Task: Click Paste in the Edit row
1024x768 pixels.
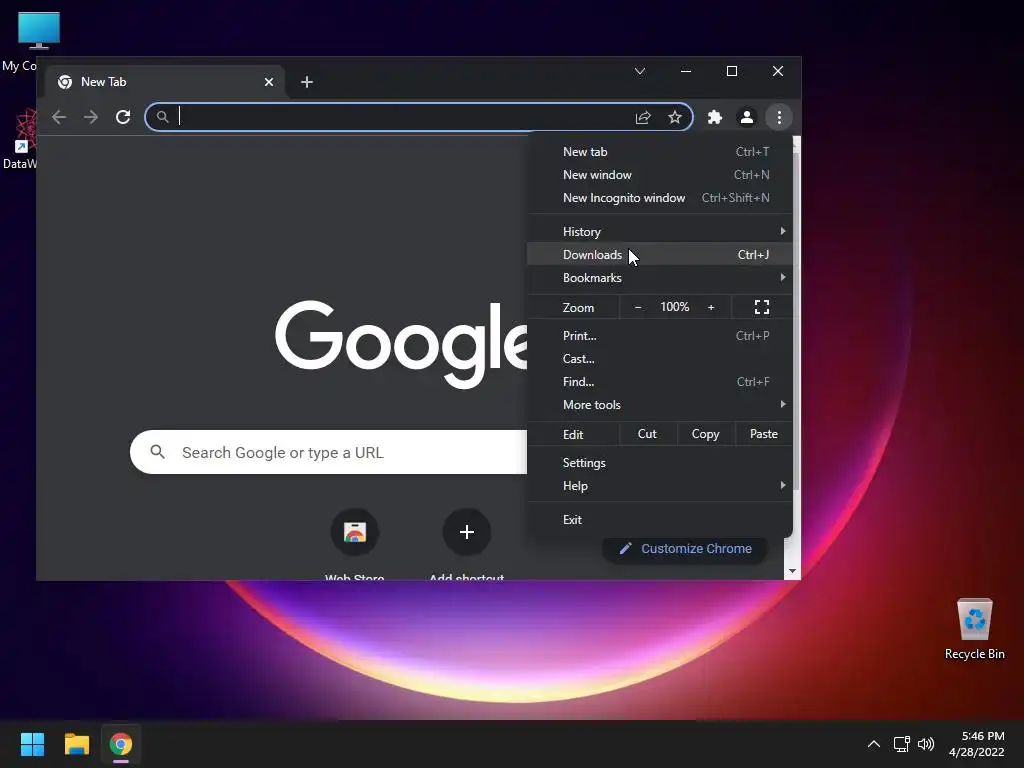Action: point(763,434)
